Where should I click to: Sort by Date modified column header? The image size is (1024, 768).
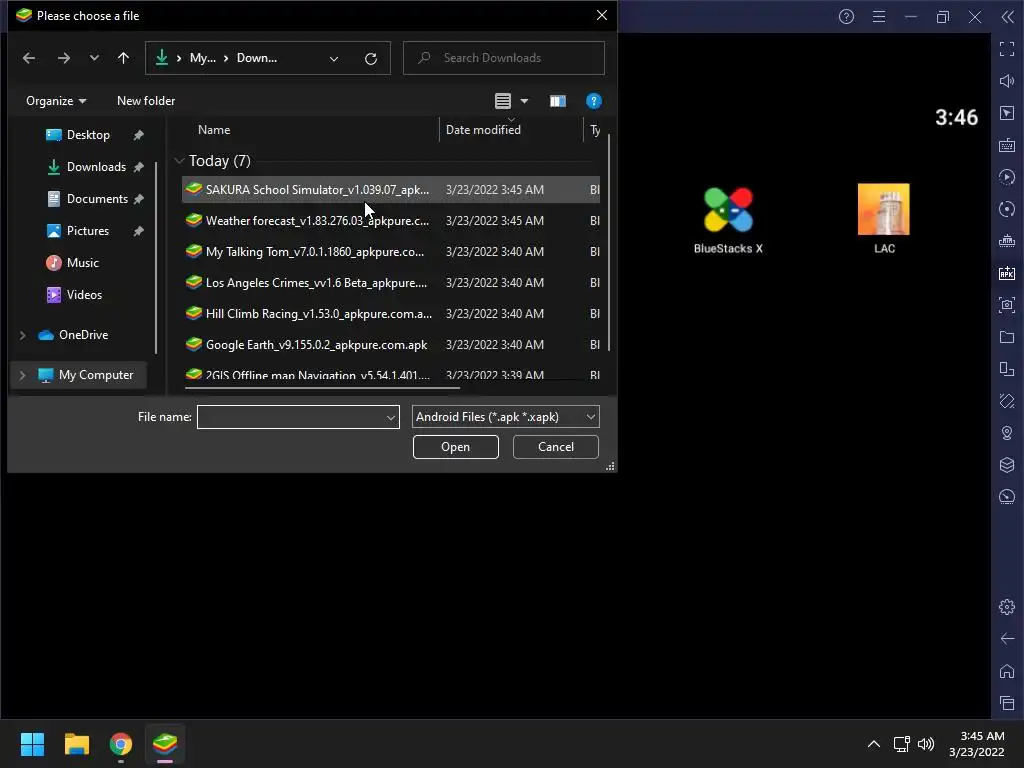click(483, 129)
